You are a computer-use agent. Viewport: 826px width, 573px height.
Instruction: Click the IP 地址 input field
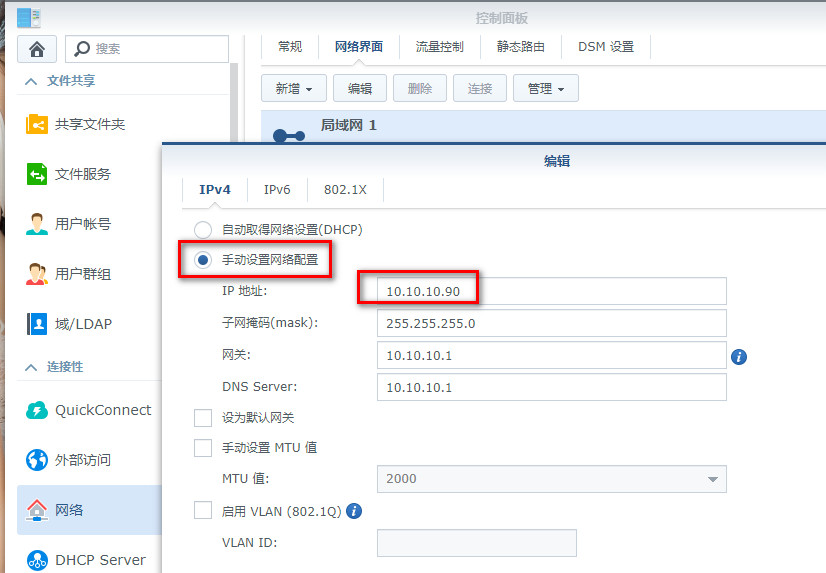[552, 291]
